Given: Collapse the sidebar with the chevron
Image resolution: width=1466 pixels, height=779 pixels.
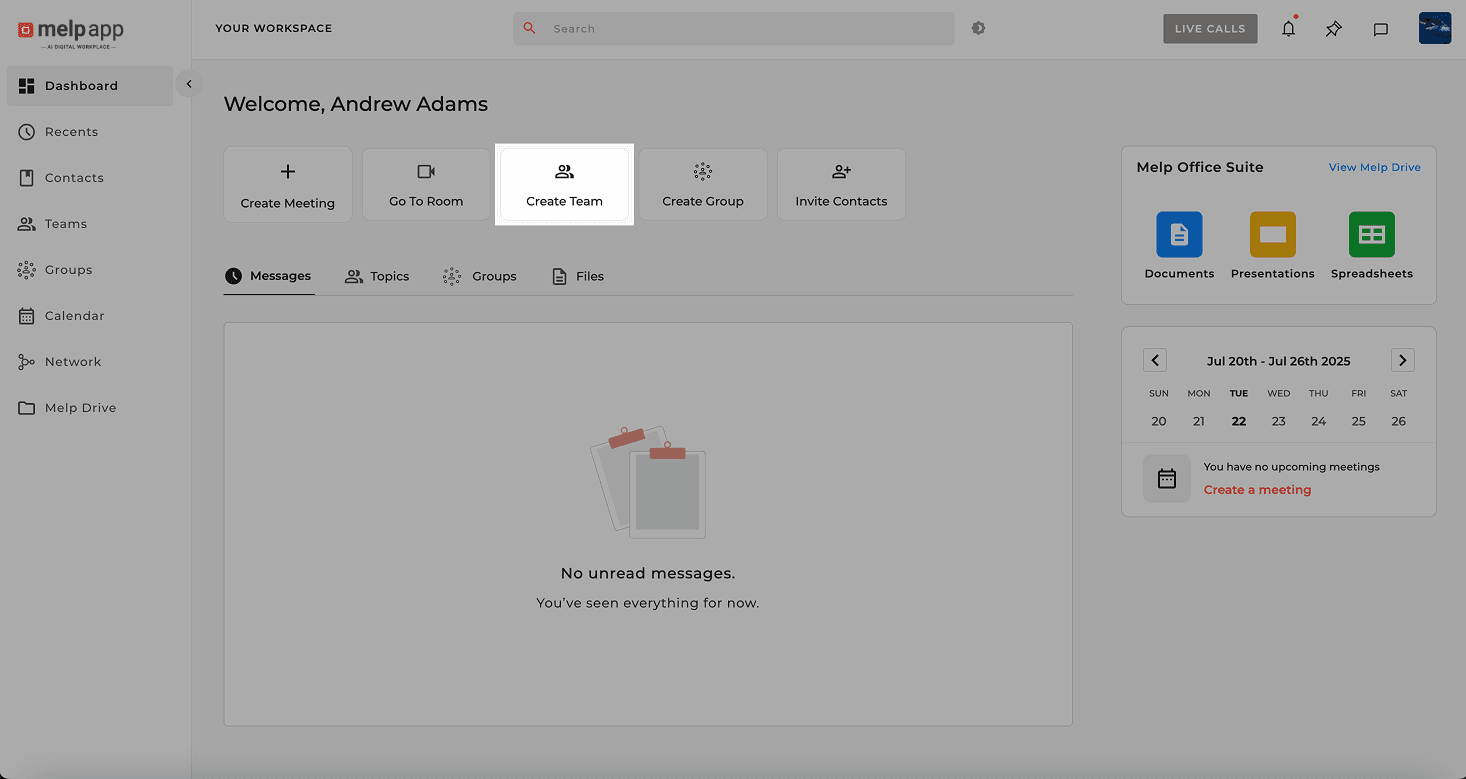Looking at the screenshot, I should tap(189, 83).
